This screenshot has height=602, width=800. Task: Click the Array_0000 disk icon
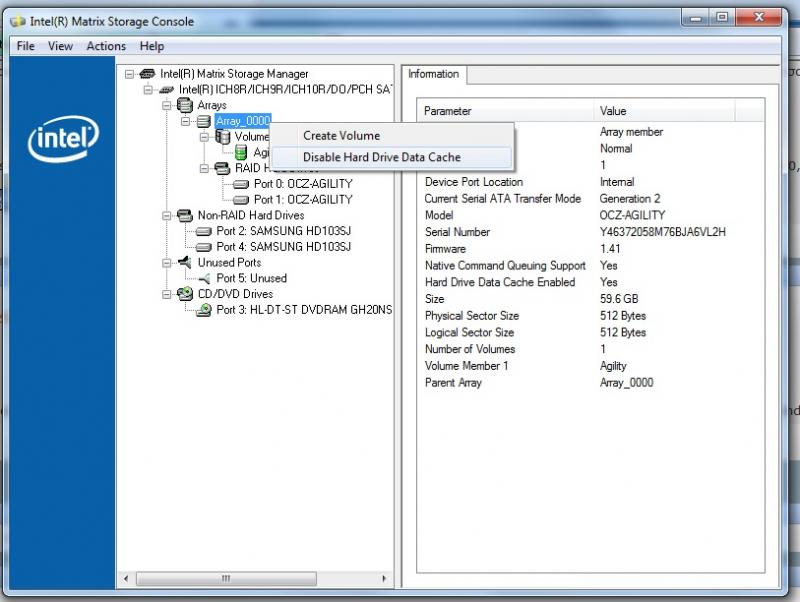click(204, 121)
